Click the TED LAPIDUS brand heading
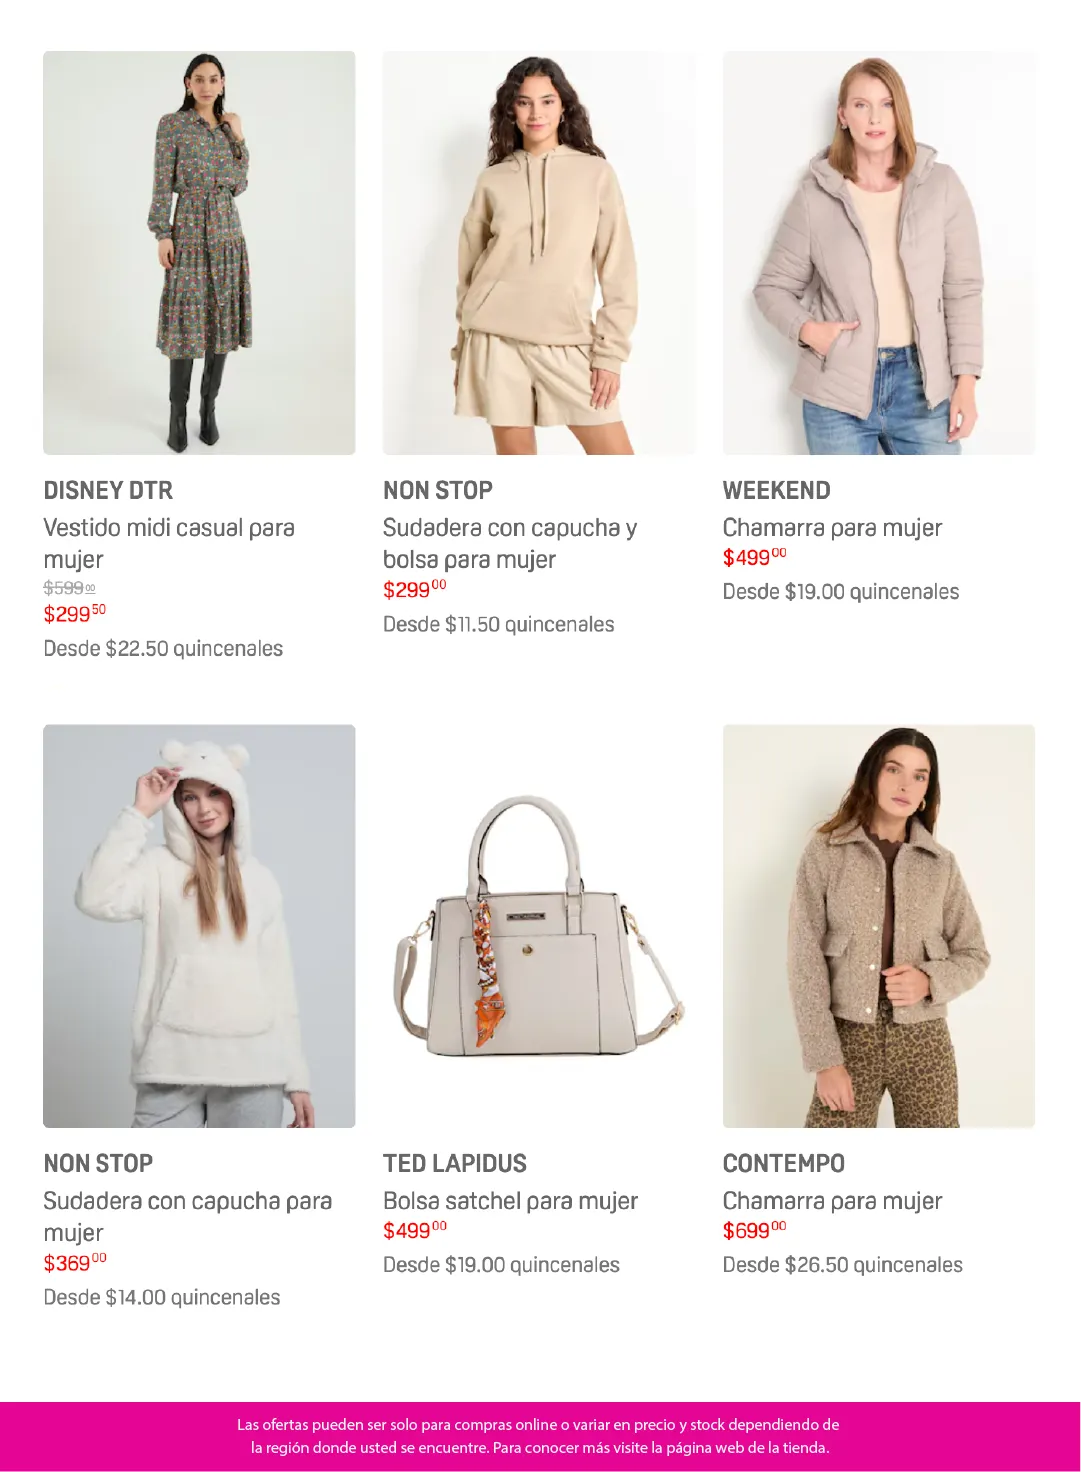The width and height of the screenshot is (1081, 1472). click(455, 1163)
